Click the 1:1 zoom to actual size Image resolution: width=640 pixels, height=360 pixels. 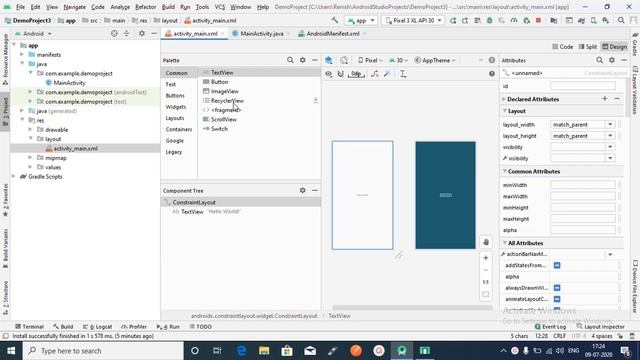click(x=486, y=282)
